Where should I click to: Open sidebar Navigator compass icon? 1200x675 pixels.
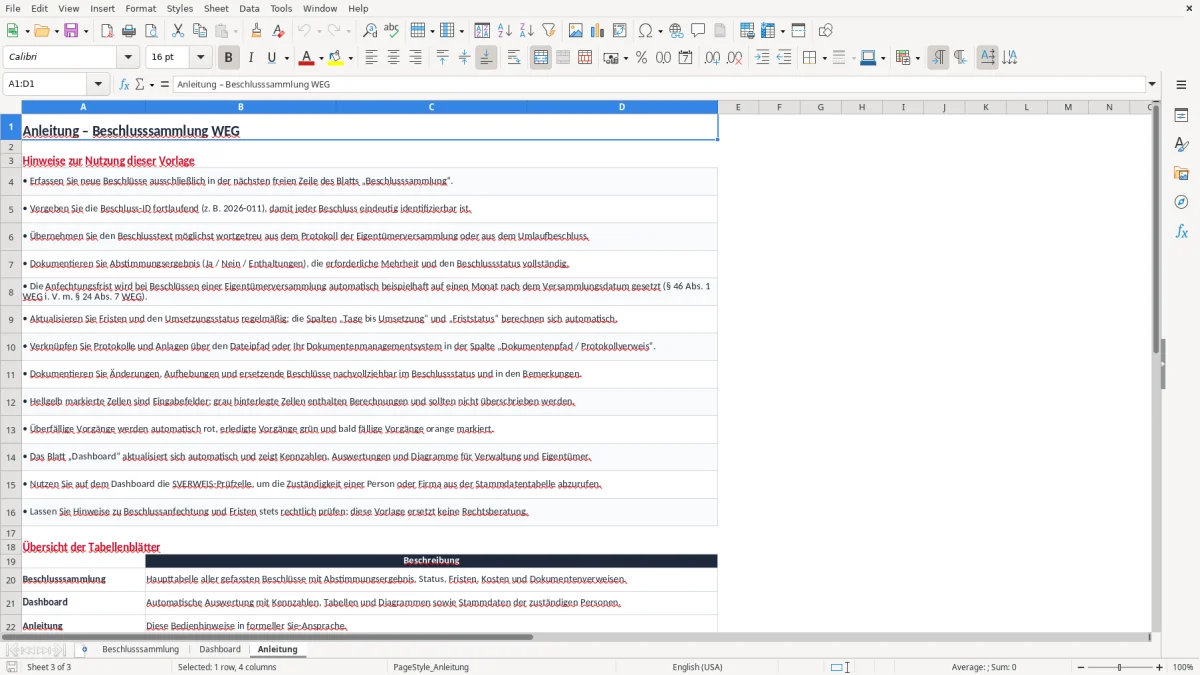tap(1181, 203)
